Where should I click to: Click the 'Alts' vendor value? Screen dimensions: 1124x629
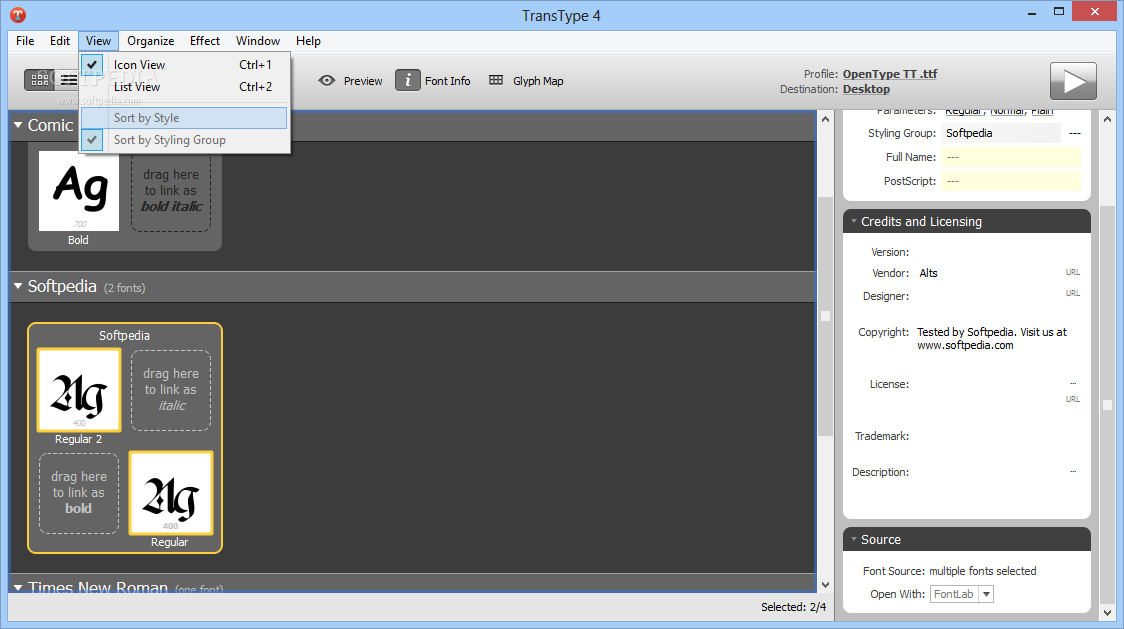click(928, 273)
